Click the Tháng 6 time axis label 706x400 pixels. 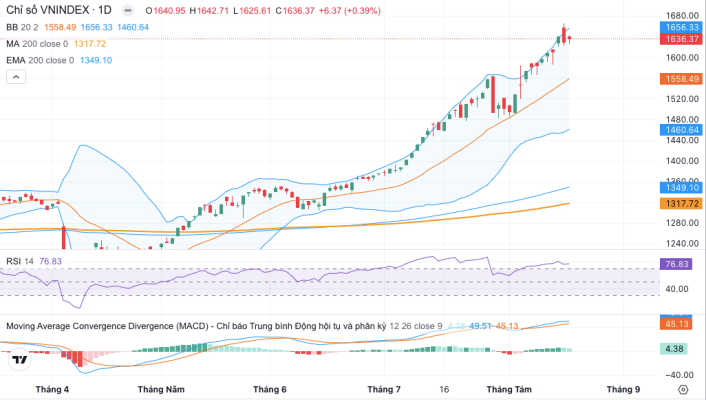coord(270,390)
